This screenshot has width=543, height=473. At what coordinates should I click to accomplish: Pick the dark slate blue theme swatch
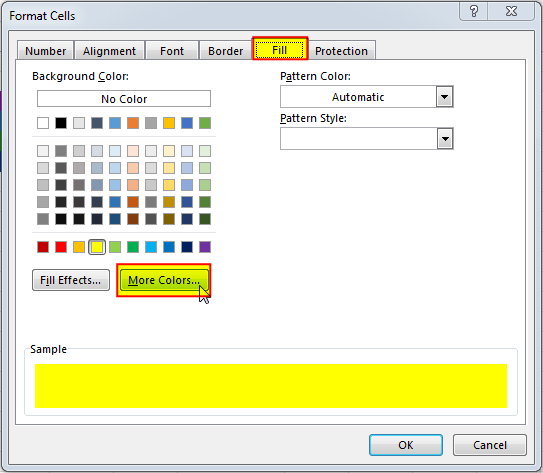(97, 123)
